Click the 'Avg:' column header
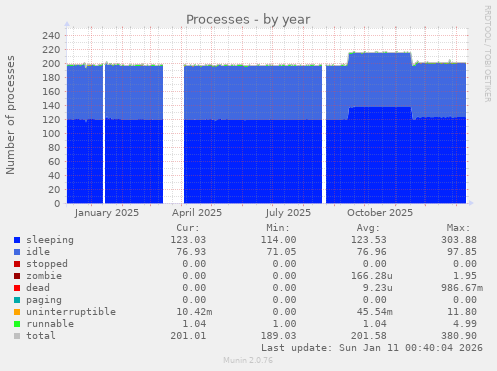The height and width of the screenshot is (371, 497). tap(368, 228)
